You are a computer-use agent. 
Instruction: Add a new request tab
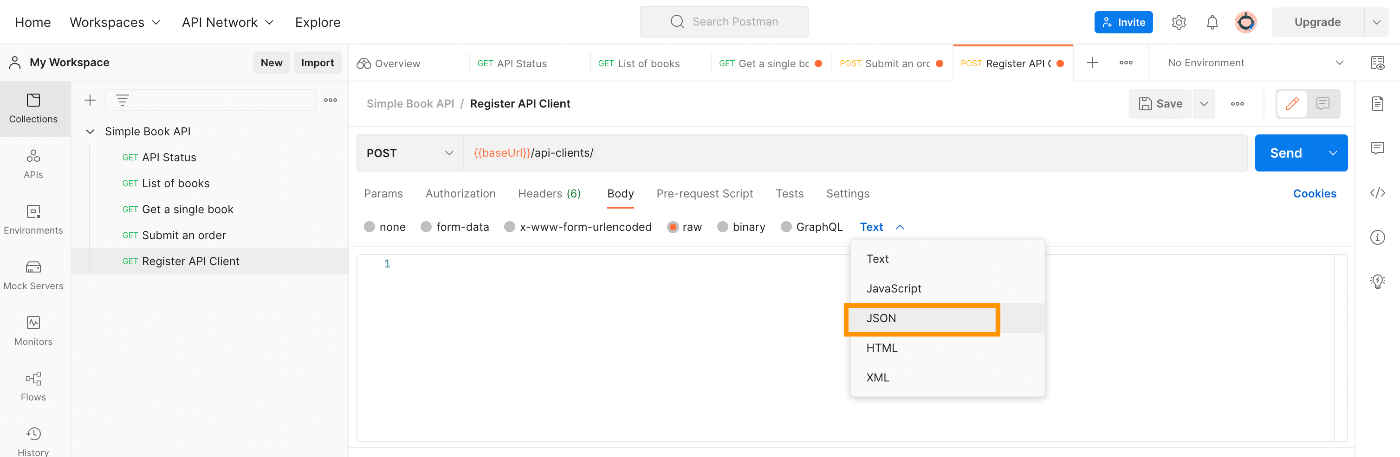pyautogui.click(x=1092, y=62)
